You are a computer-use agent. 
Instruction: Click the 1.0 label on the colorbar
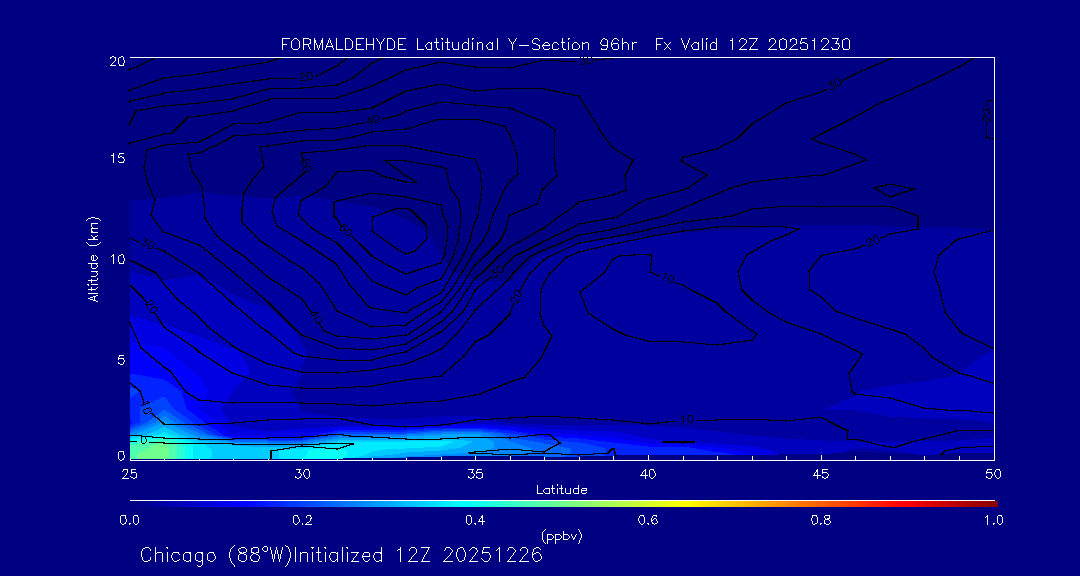click(994, 520)
